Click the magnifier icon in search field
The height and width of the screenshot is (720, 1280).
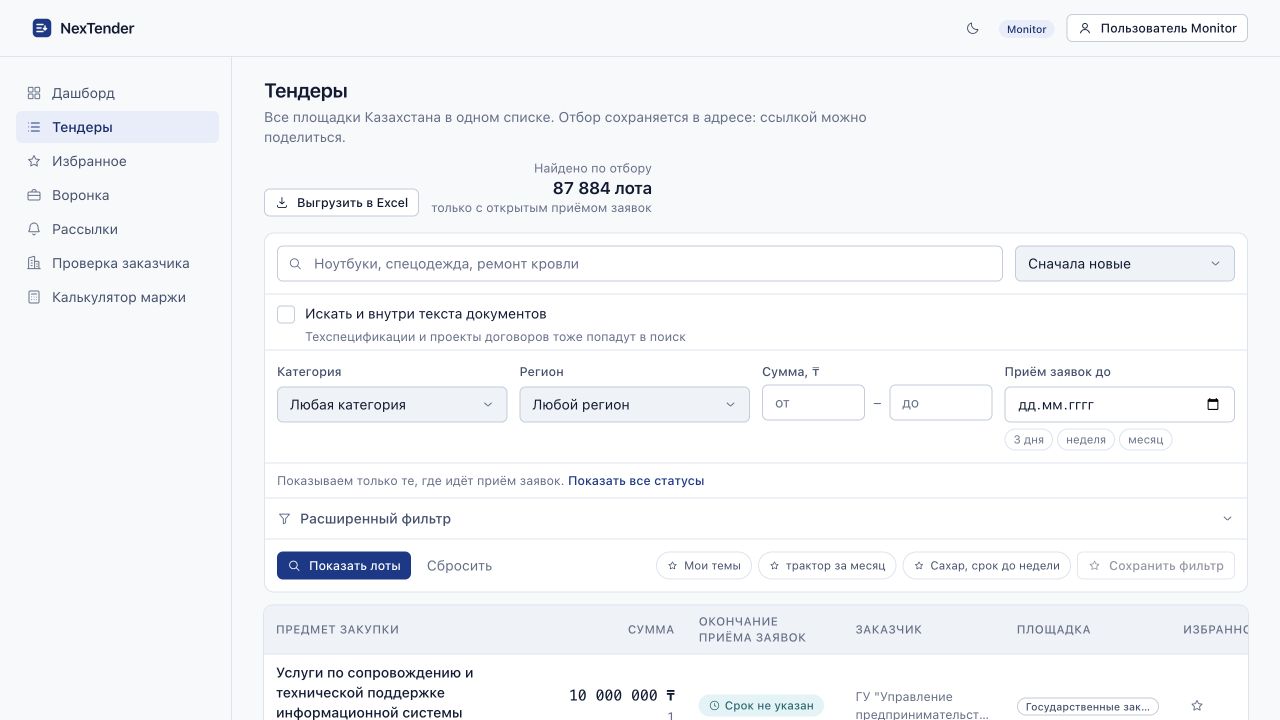[x=295, y=264]
